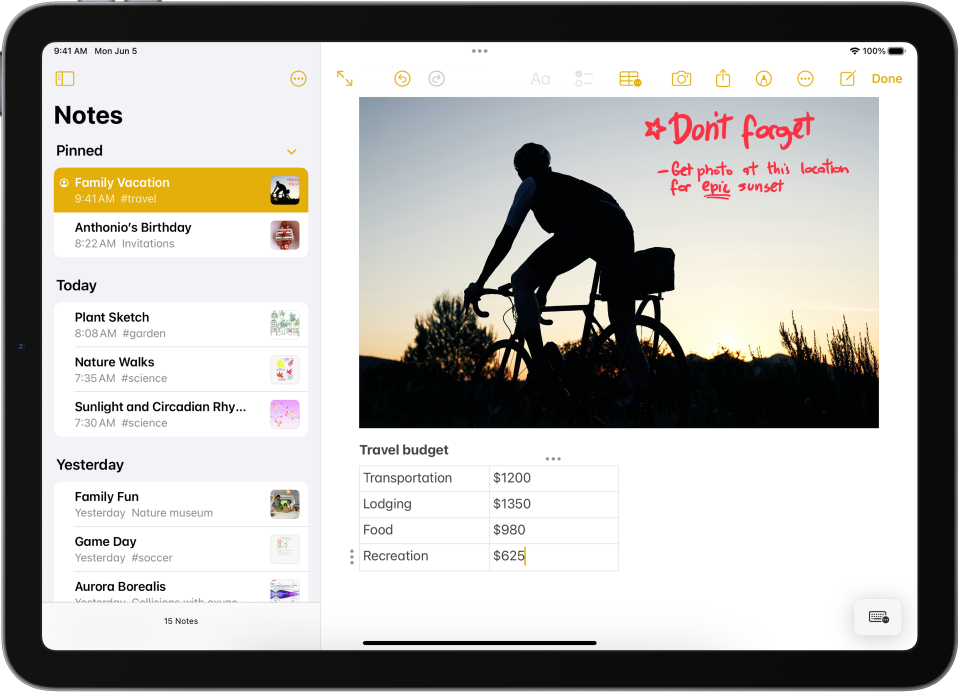Undo the last edit

click(402, 79)
